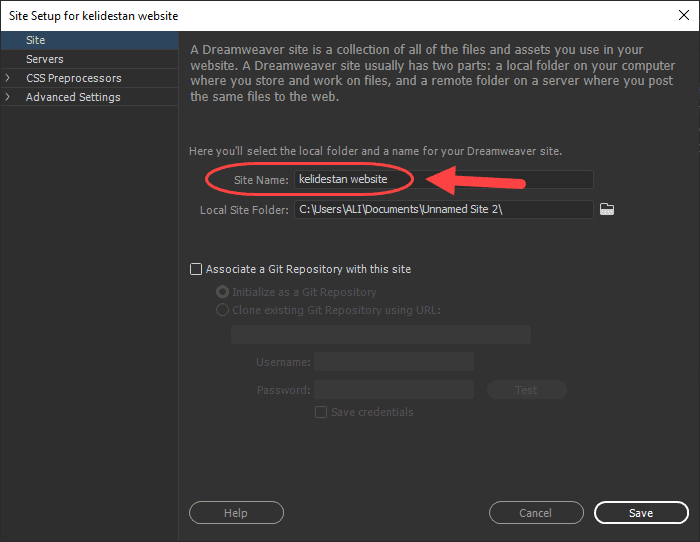Click the Password input field
Screen dimensions: 700x542
[x=394, y=390]
